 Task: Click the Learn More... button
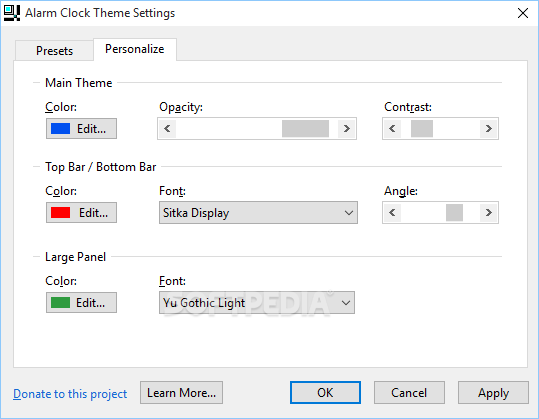click(182, 393)
